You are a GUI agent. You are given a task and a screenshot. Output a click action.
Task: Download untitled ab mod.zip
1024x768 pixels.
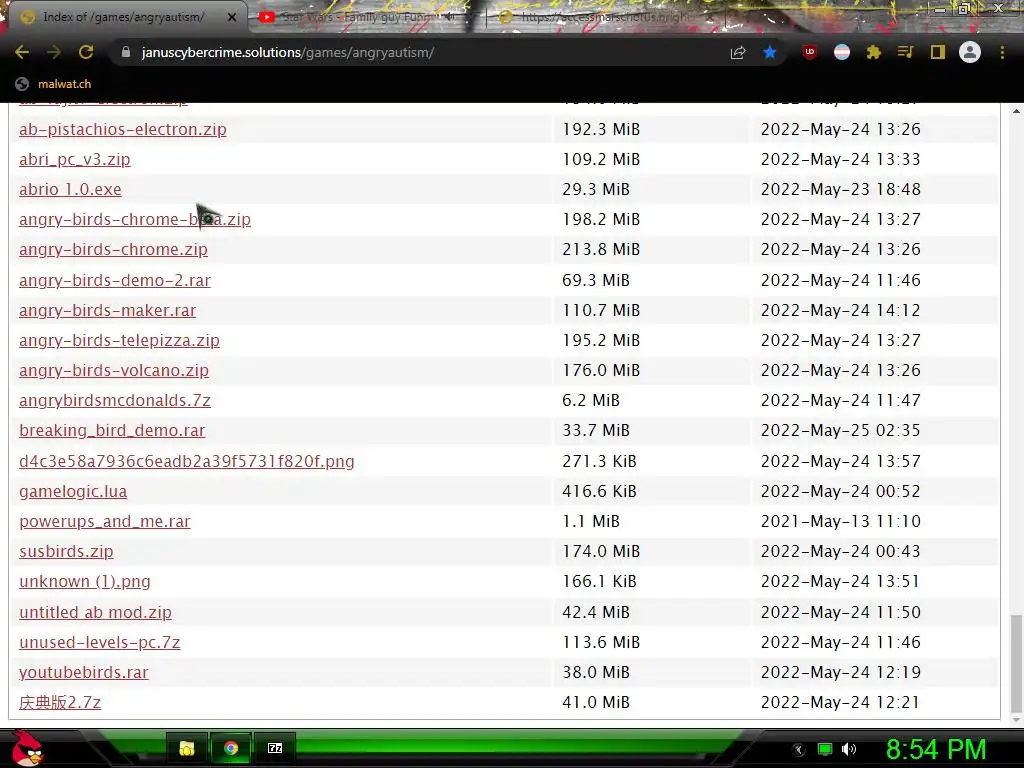coord(95,612)
